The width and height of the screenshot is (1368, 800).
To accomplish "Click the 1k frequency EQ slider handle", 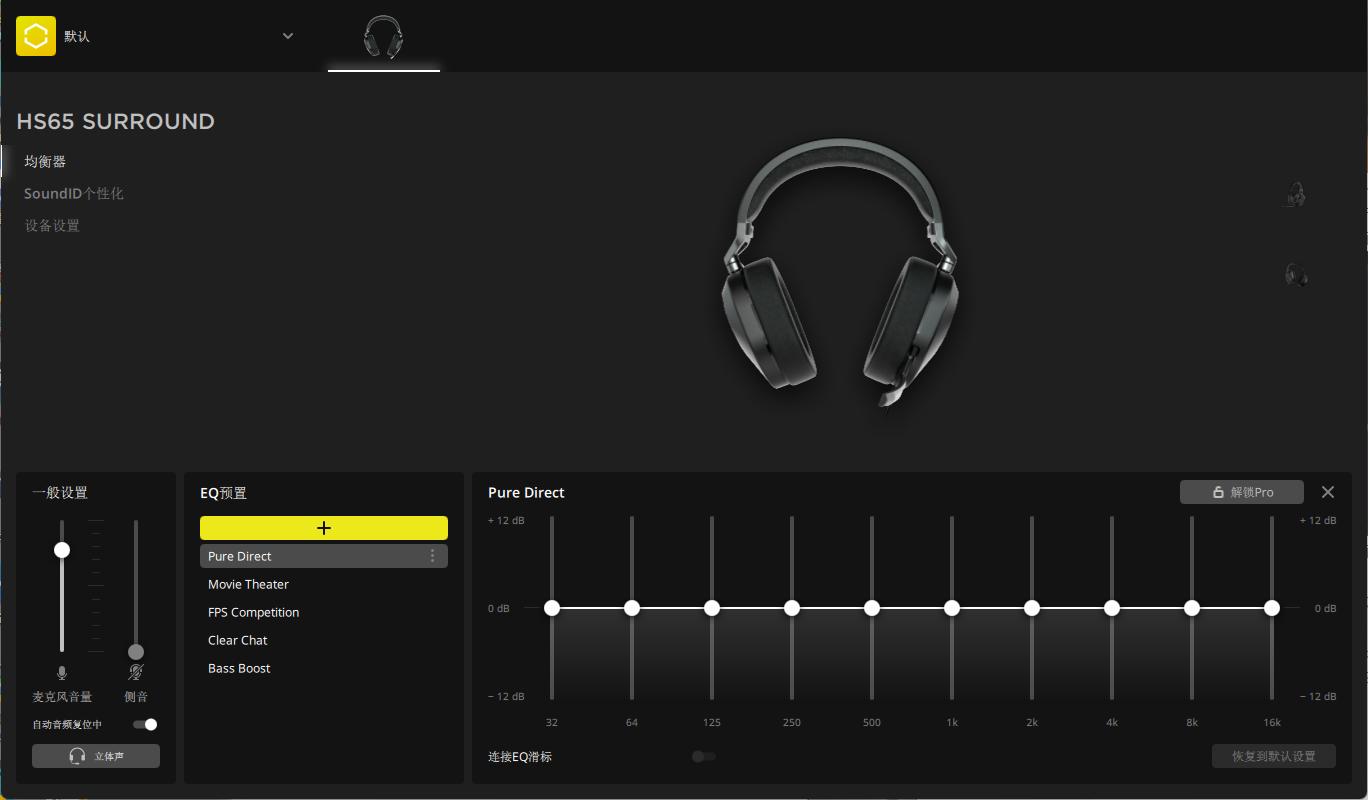I will tap(952, 608).
